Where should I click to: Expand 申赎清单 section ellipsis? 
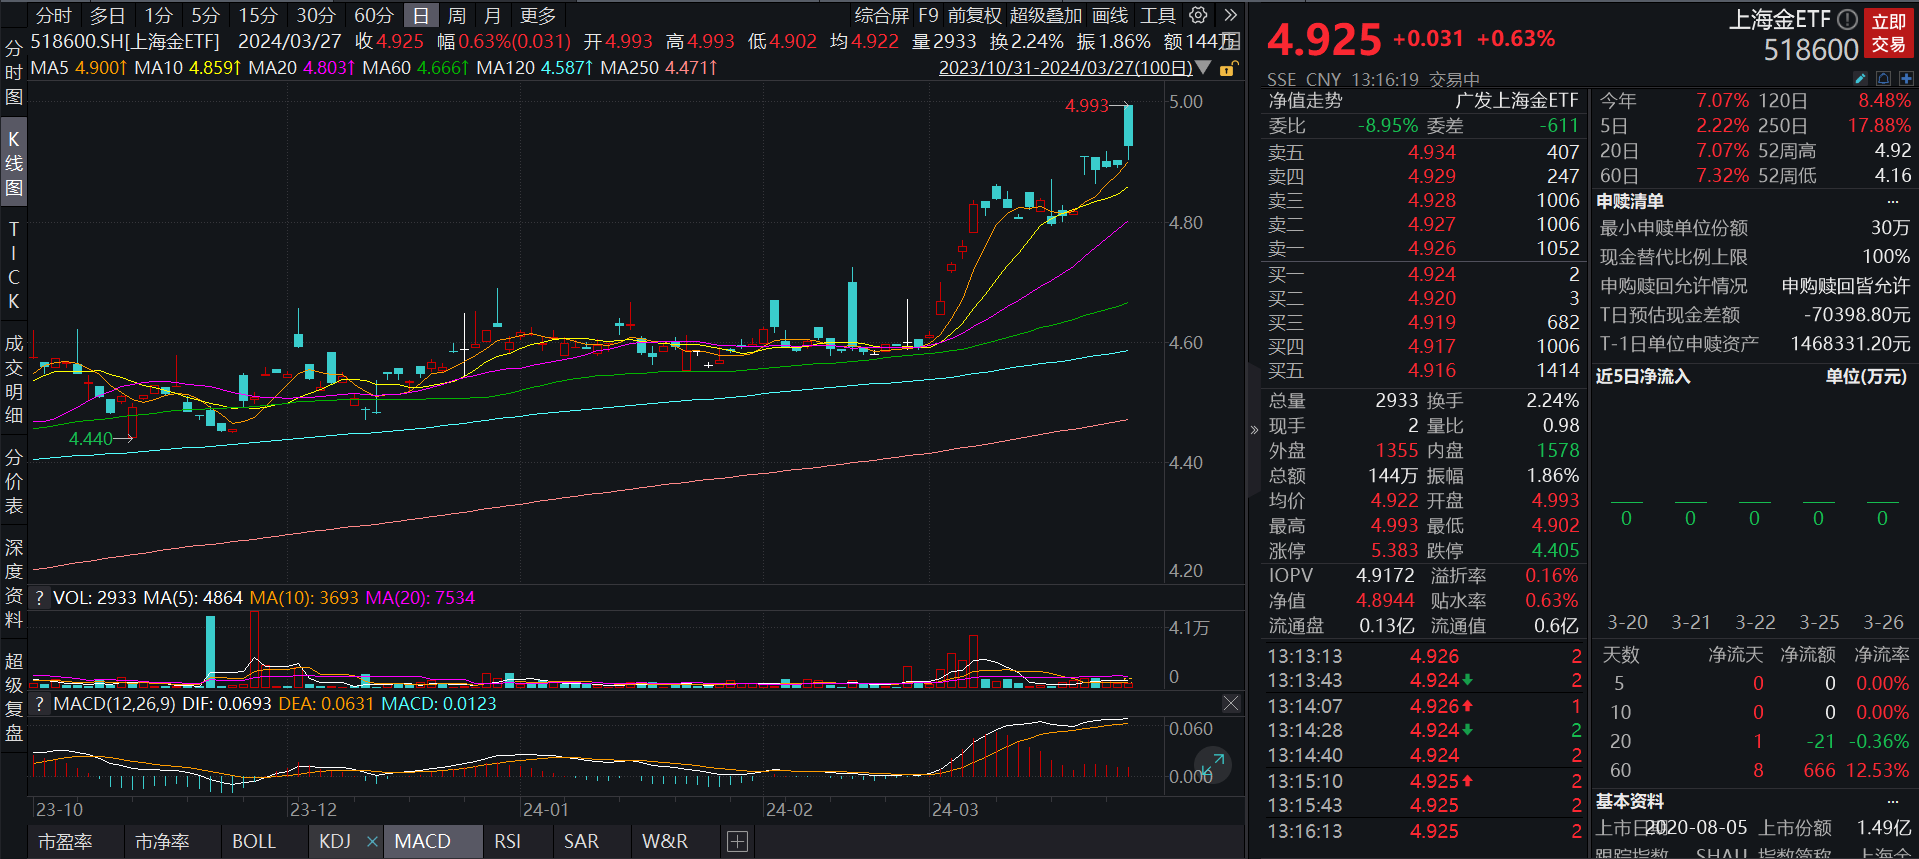[1892, 201]
